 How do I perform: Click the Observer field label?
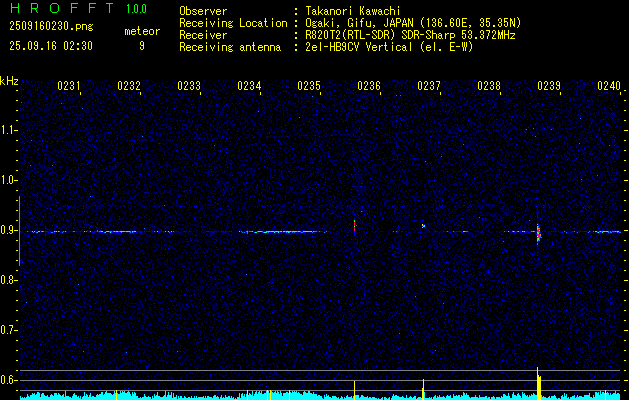pos(203,11)
